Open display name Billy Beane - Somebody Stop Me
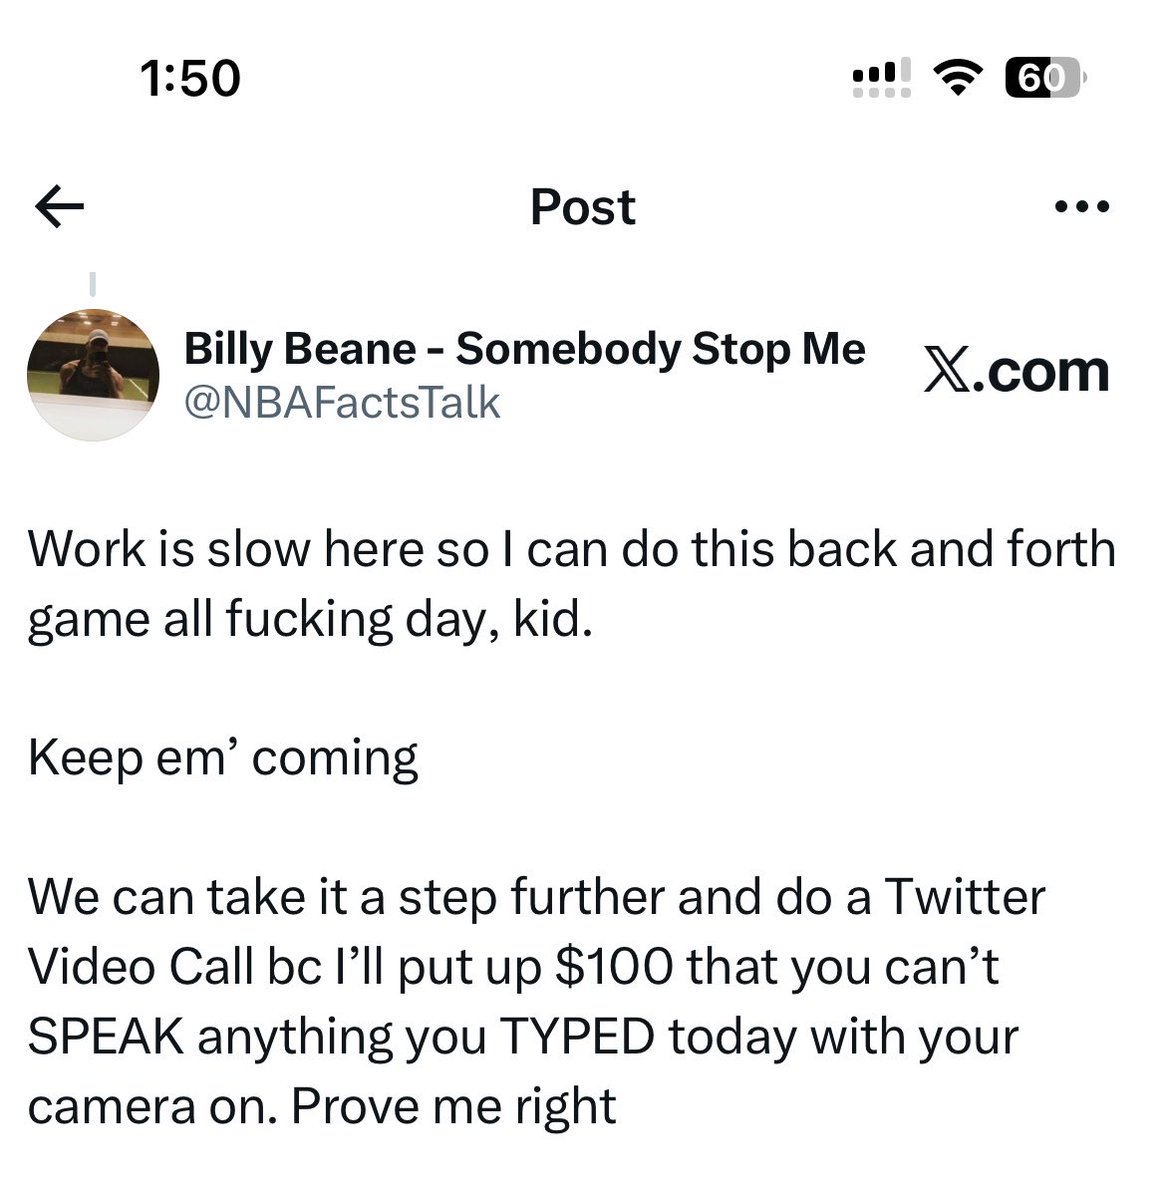This screenshot has width=1166, height=1200. [x=525, y=349]
